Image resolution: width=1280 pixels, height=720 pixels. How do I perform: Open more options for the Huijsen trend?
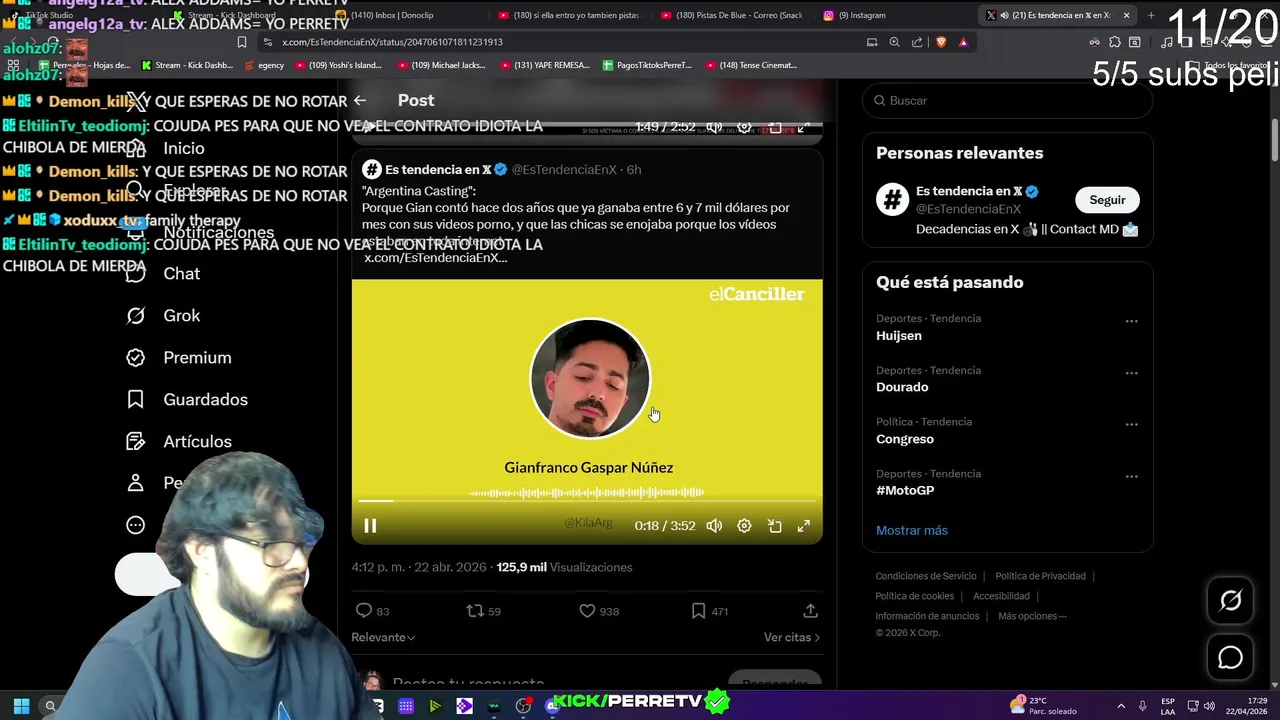(1131, 321)
